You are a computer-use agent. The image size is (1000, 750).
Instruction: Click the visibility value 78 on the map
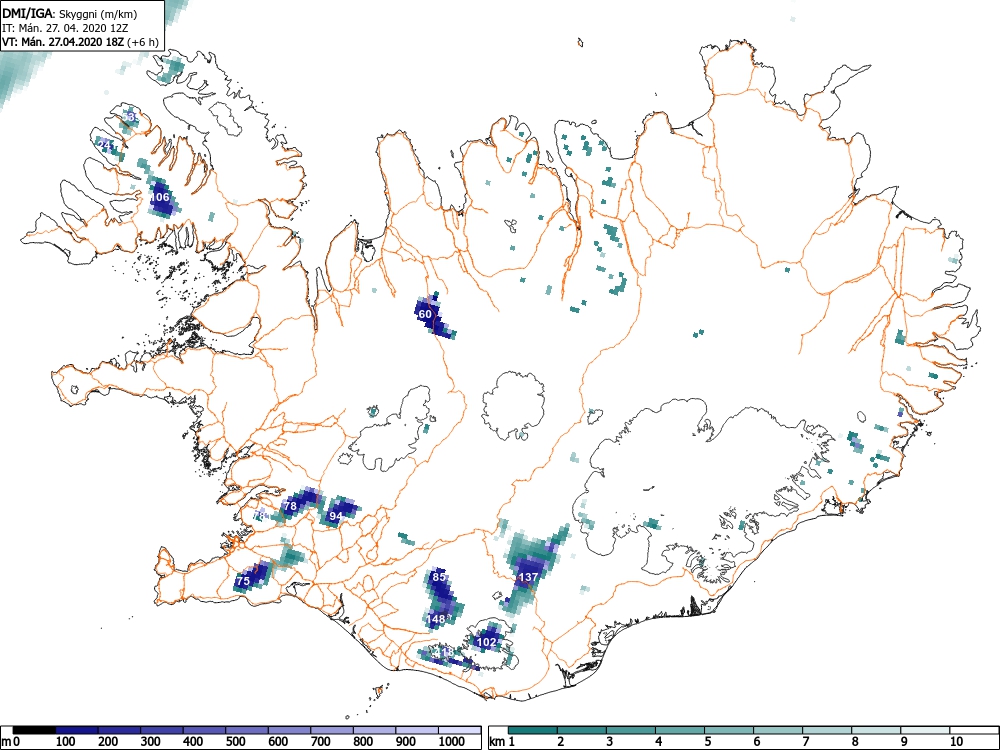[290, 506]
